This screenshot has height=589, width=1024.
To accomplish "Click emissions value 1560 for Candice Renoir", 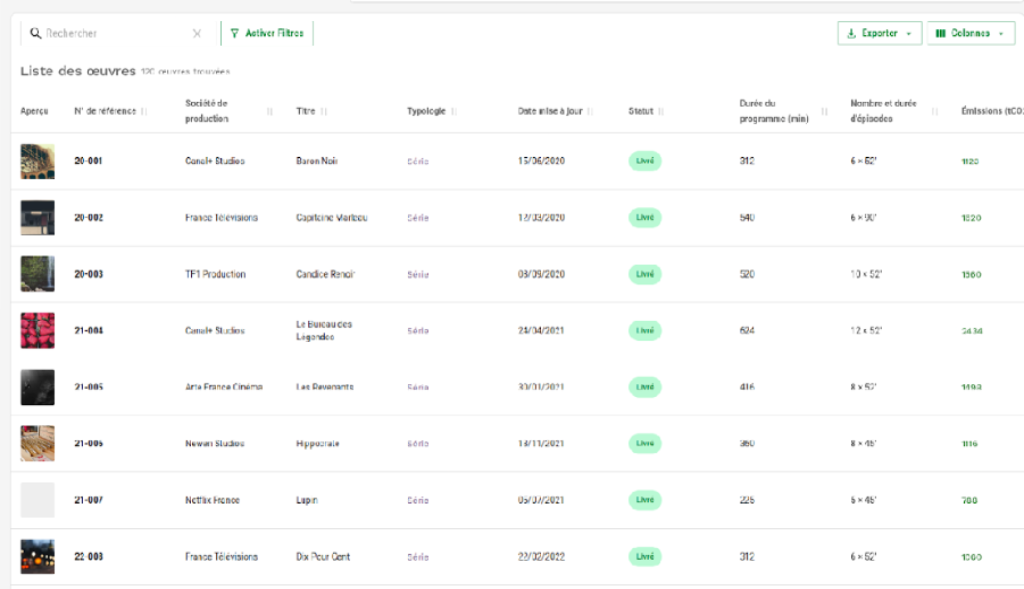I will tap(971, 274).
